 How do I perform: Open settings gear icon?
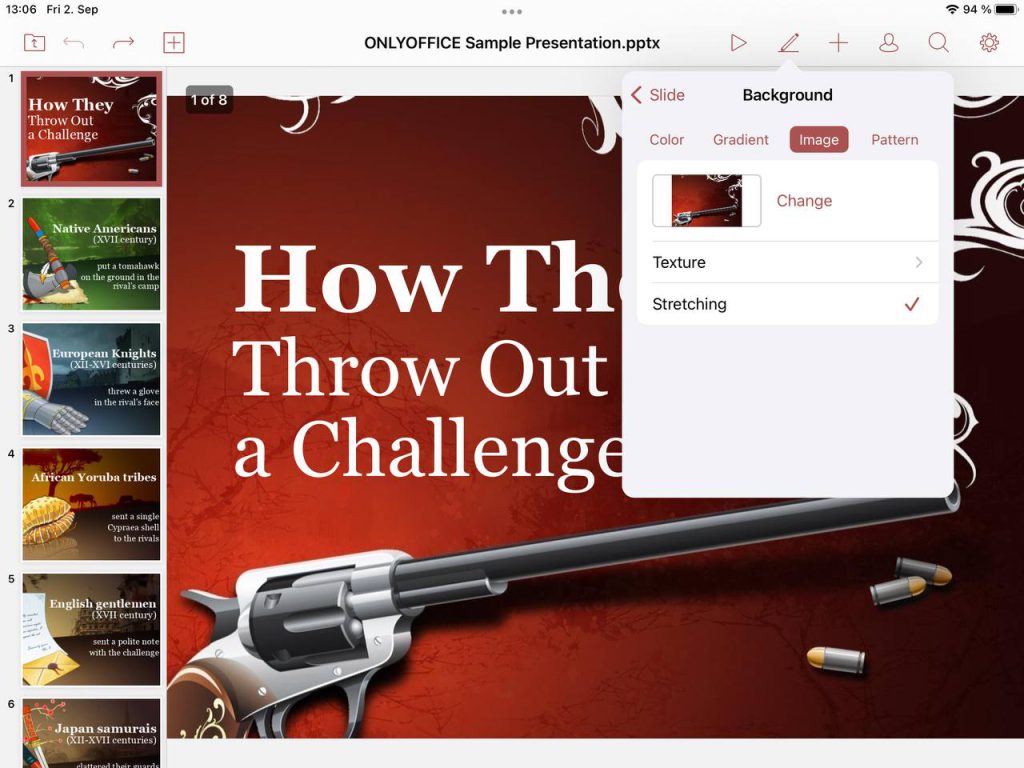click(x=989, y=43)
